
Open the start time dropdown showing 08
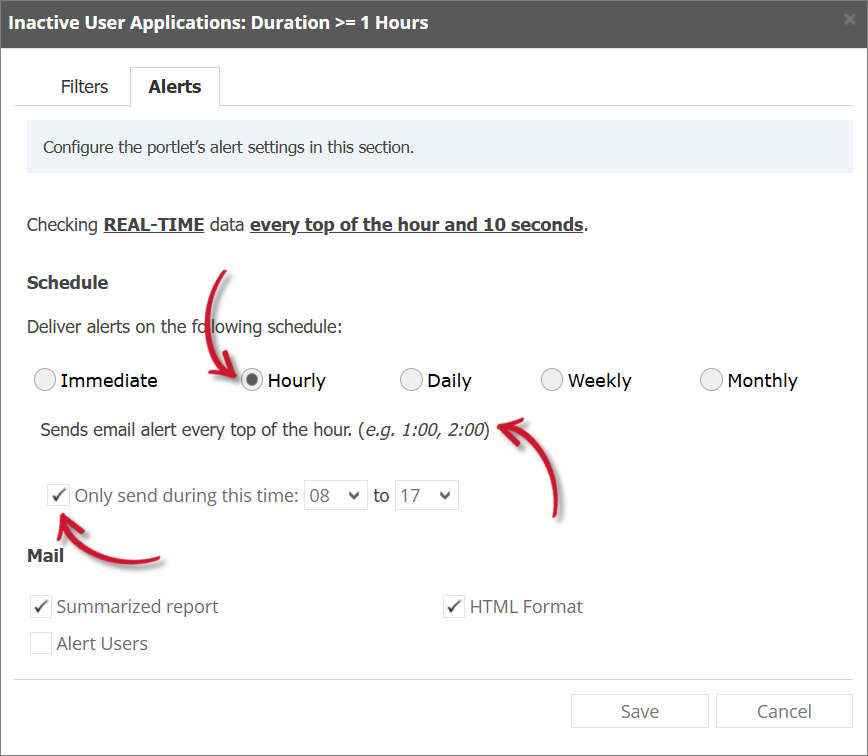(x=335, y=494)
